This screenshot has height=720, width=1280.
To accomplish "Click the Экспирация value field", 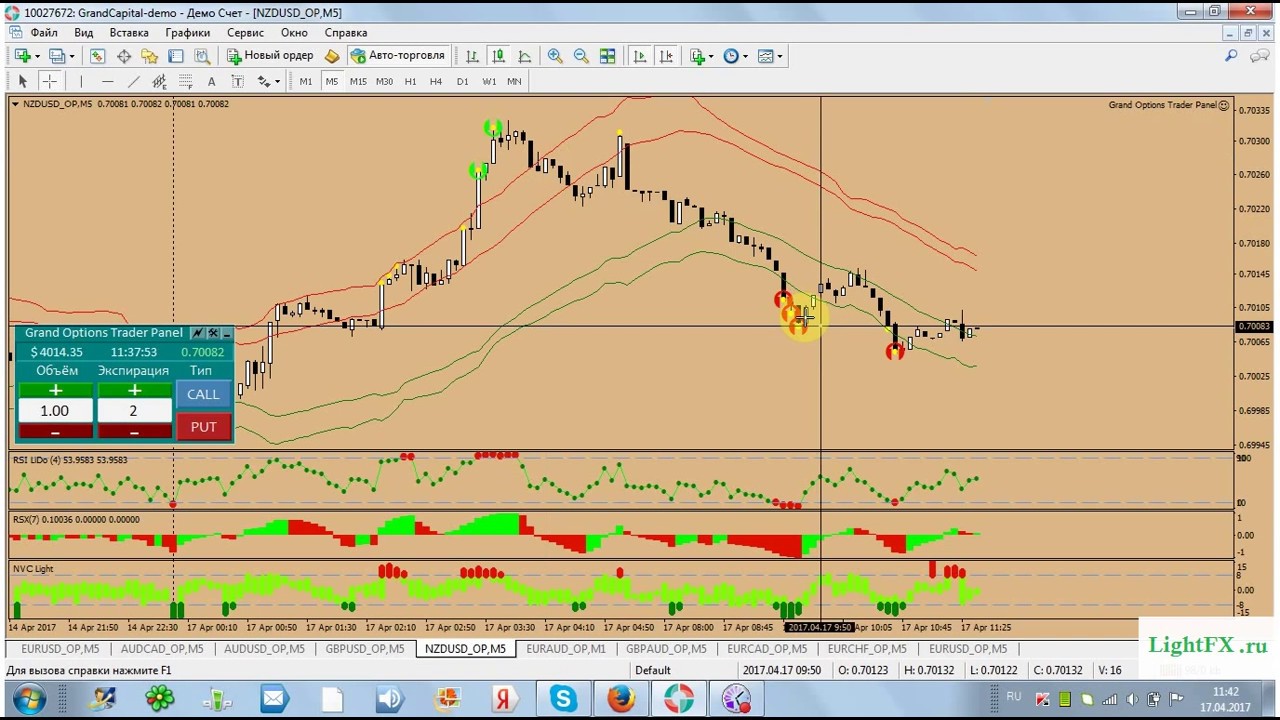I will pos(134,411).
